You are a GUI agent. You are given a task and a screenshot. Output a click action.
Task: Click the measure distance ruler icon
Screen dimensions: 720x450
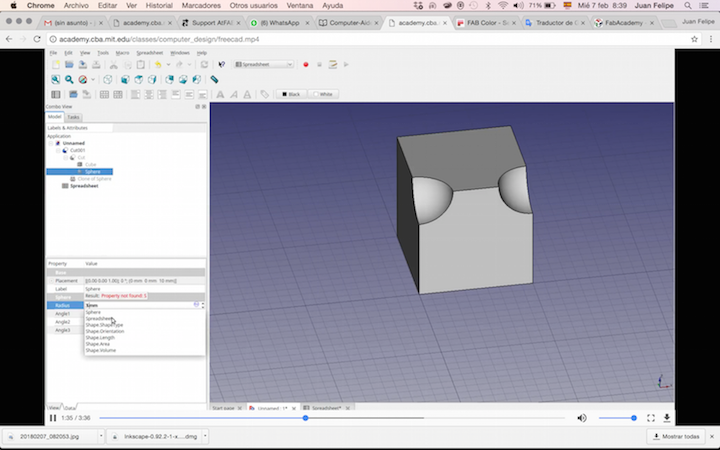click(213, 79)
